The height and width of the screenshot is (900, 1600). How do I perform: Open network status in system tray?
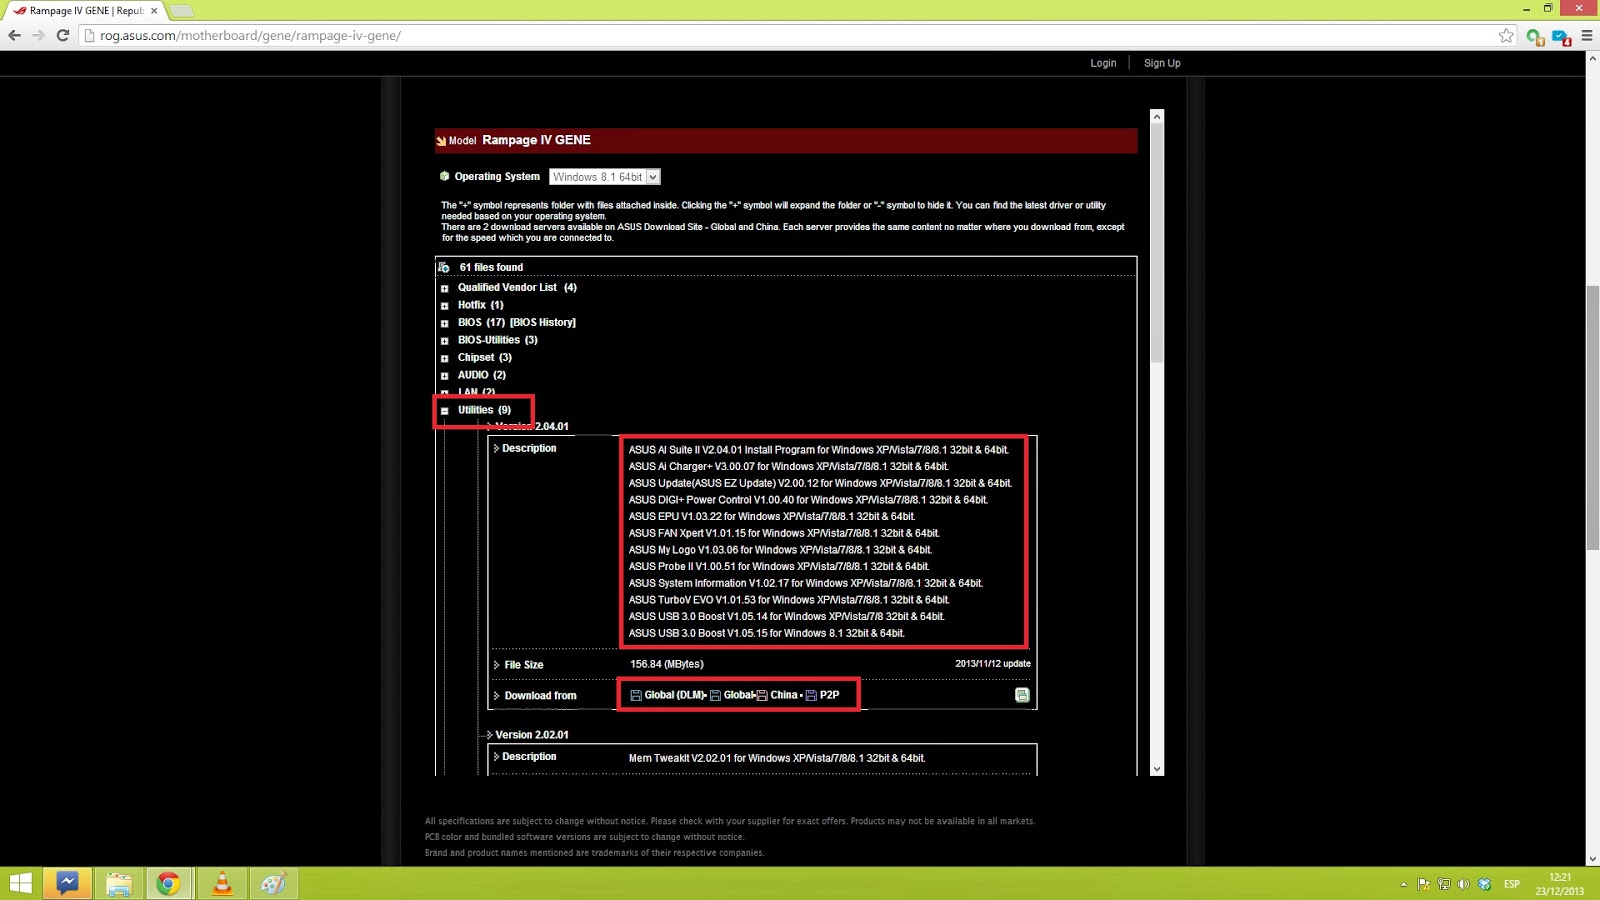(1444, 884)
